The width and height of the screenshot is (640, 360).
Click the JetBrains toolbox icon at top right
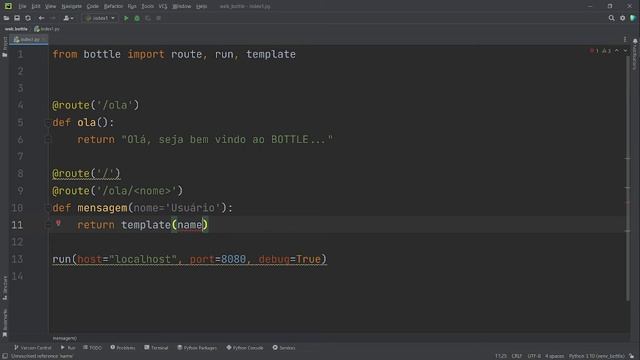tap(633, 18)
